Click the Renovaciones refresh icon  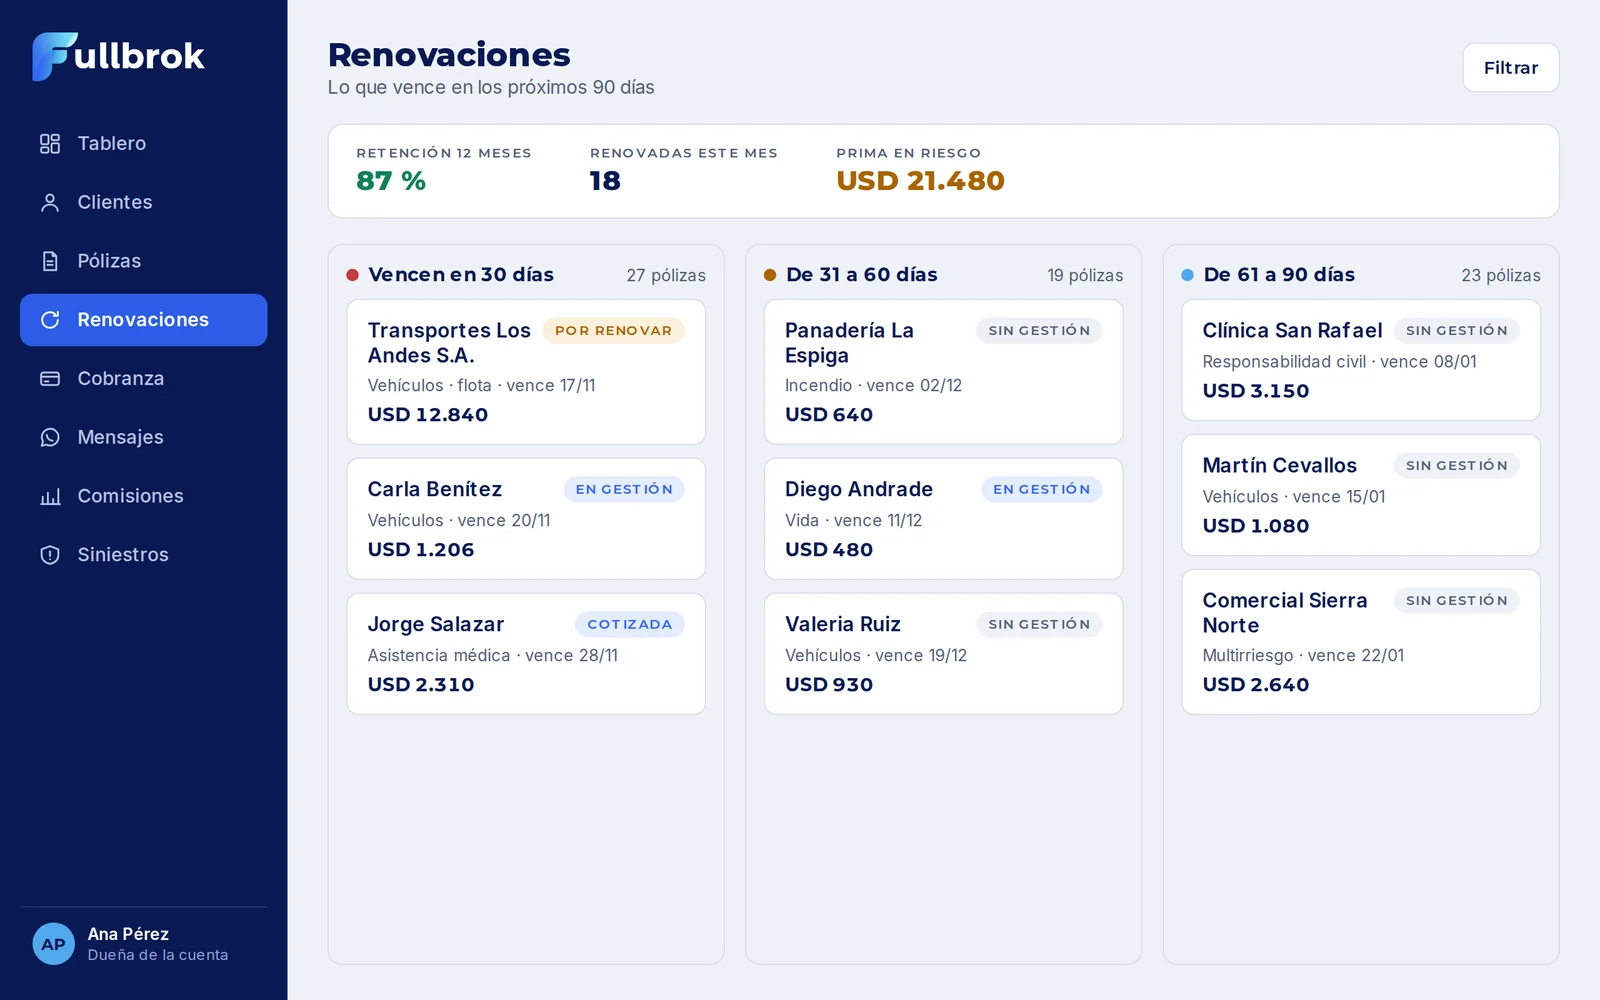pos(50,320)
